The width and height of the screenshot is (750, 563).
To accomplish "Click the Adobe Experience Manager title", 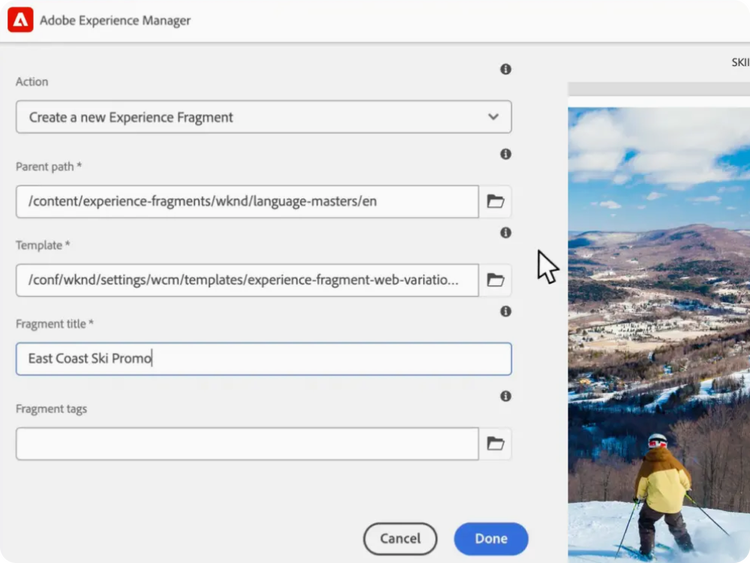I will click(x=115, y=20).
